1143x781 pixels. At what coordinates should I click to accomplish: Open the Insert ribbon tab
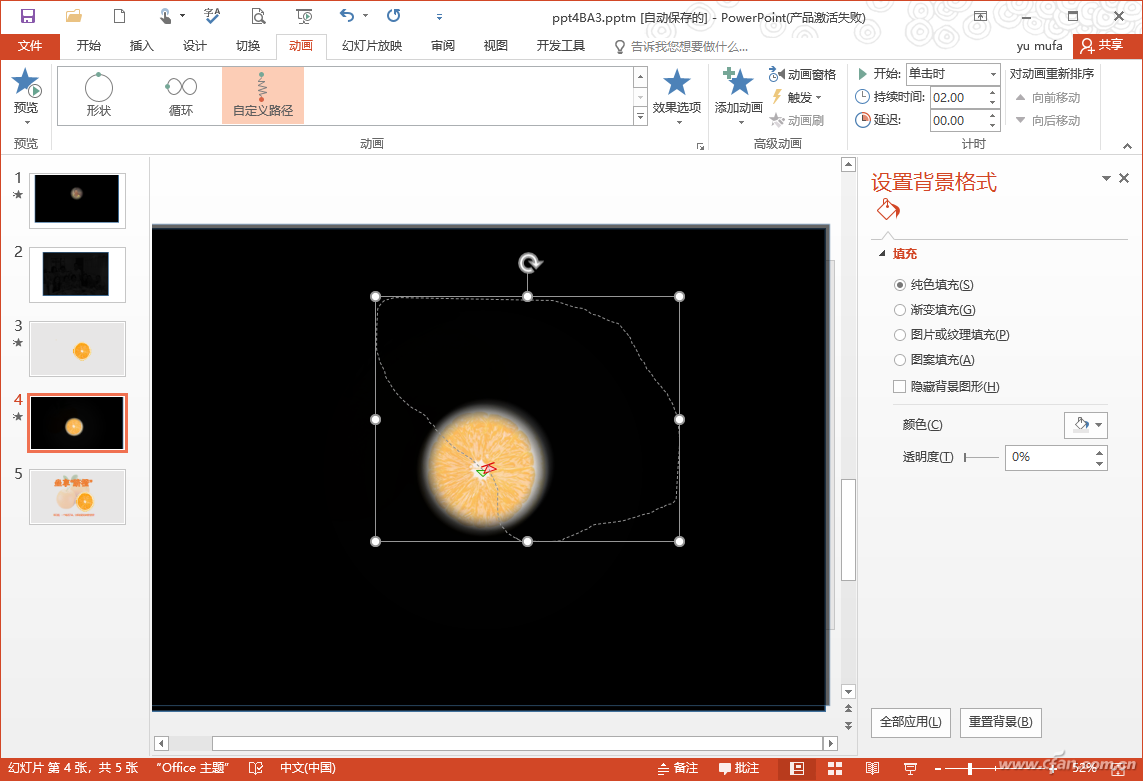[x=142, y=46]
